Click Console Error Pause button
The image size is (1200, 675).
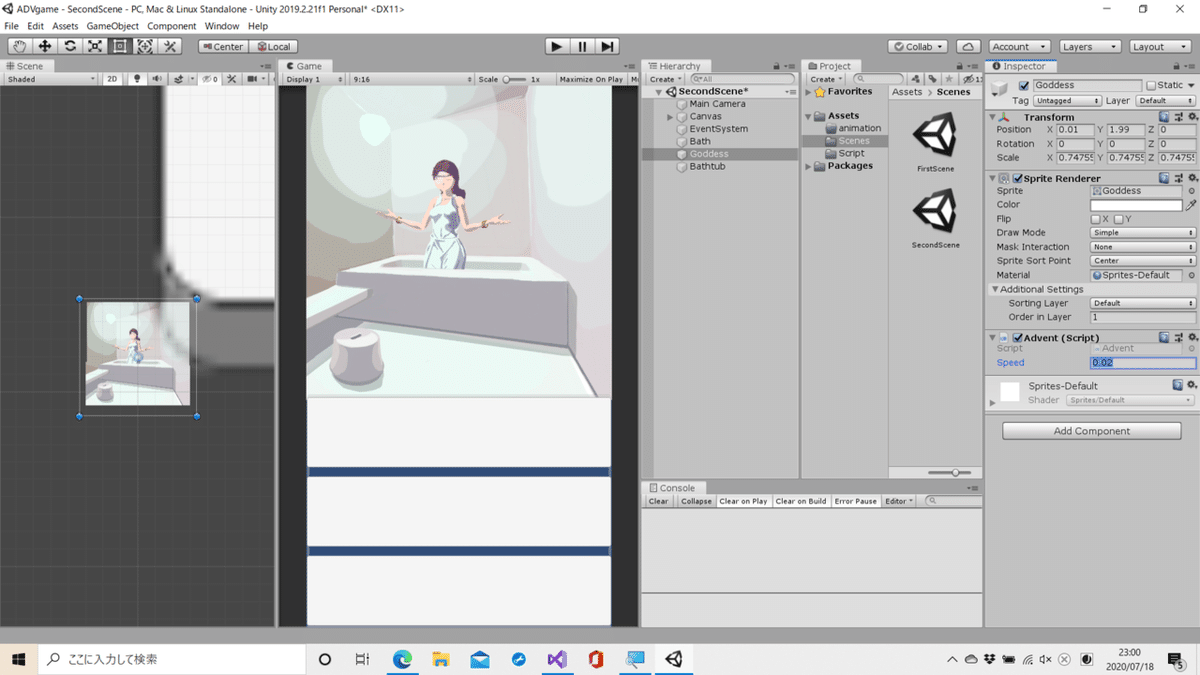click(x=856, y=501)
